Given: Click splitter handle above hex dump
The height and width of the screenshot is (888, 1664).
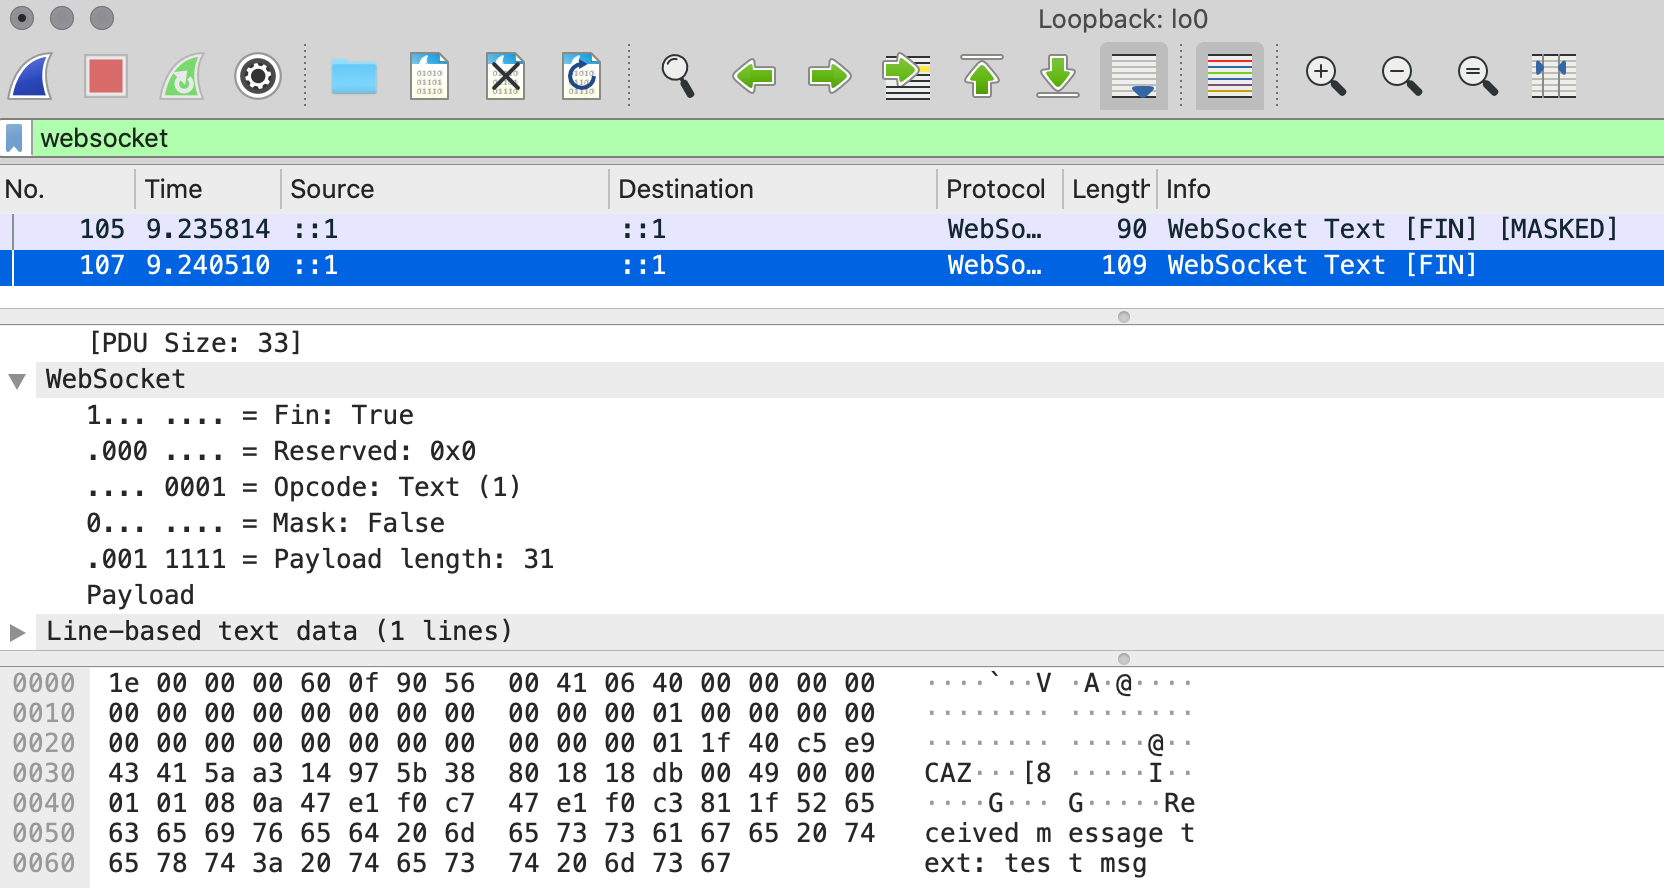Looking at the screenshot, I should [x=1124, y=659].
